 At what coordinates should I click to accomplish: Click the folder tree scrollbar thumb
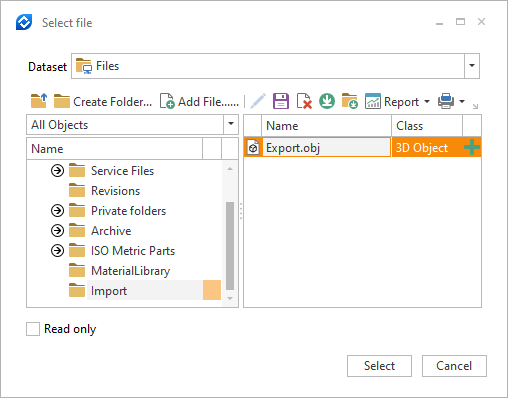click(230, 246)
